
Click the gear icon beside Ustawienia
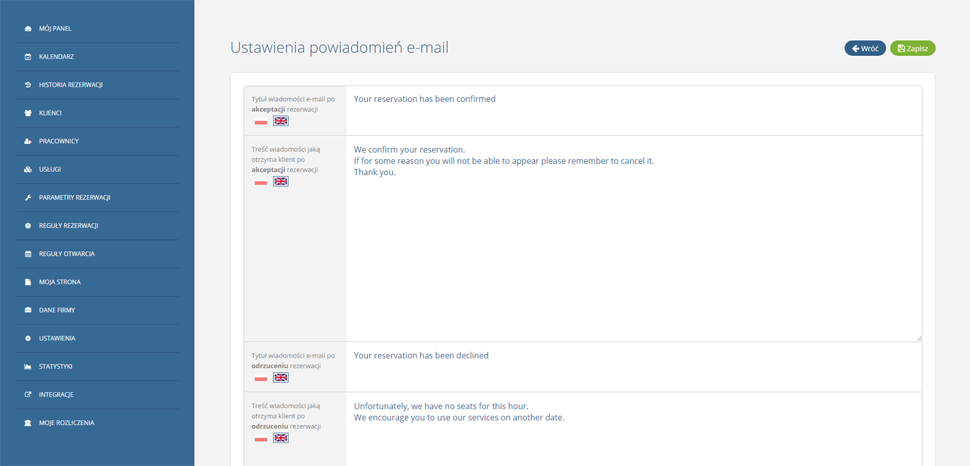28,339
